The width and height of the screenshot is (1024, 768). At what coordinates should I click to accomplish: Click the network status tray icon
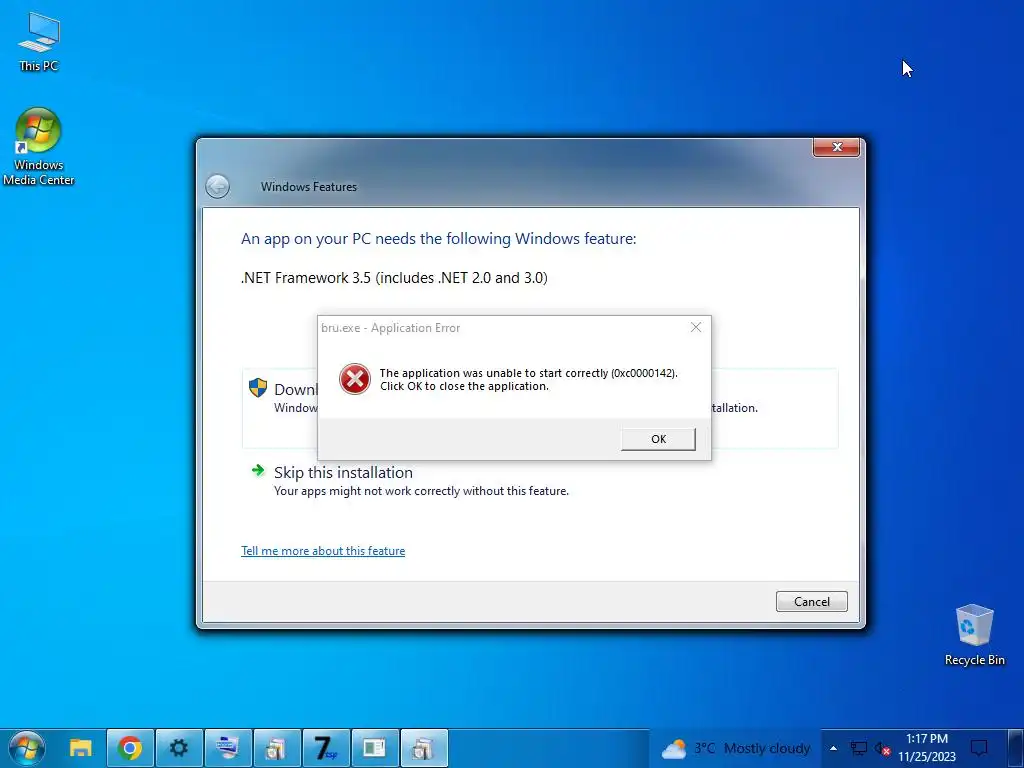858,748
